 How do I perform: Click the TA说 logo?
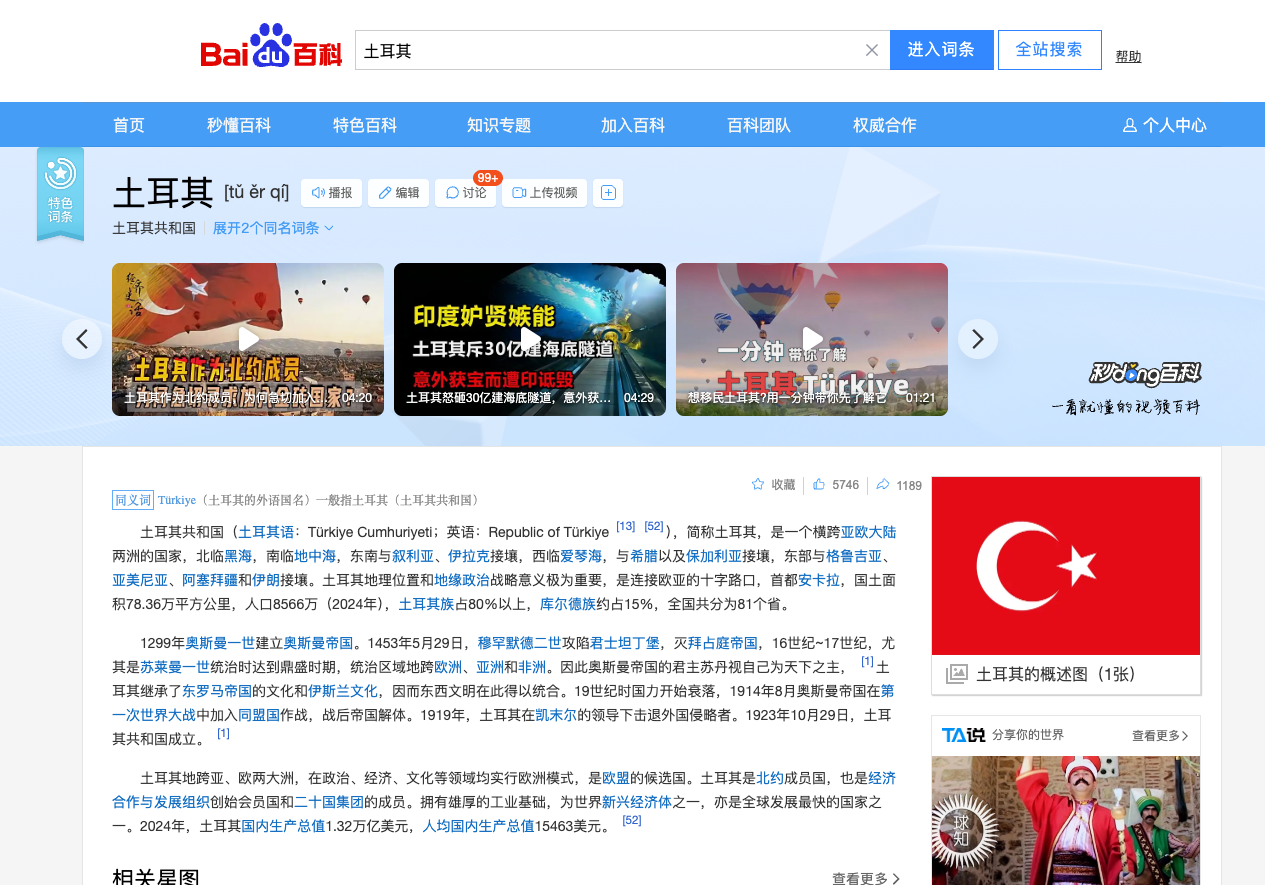pyautogui.click(x=962, y=735)
